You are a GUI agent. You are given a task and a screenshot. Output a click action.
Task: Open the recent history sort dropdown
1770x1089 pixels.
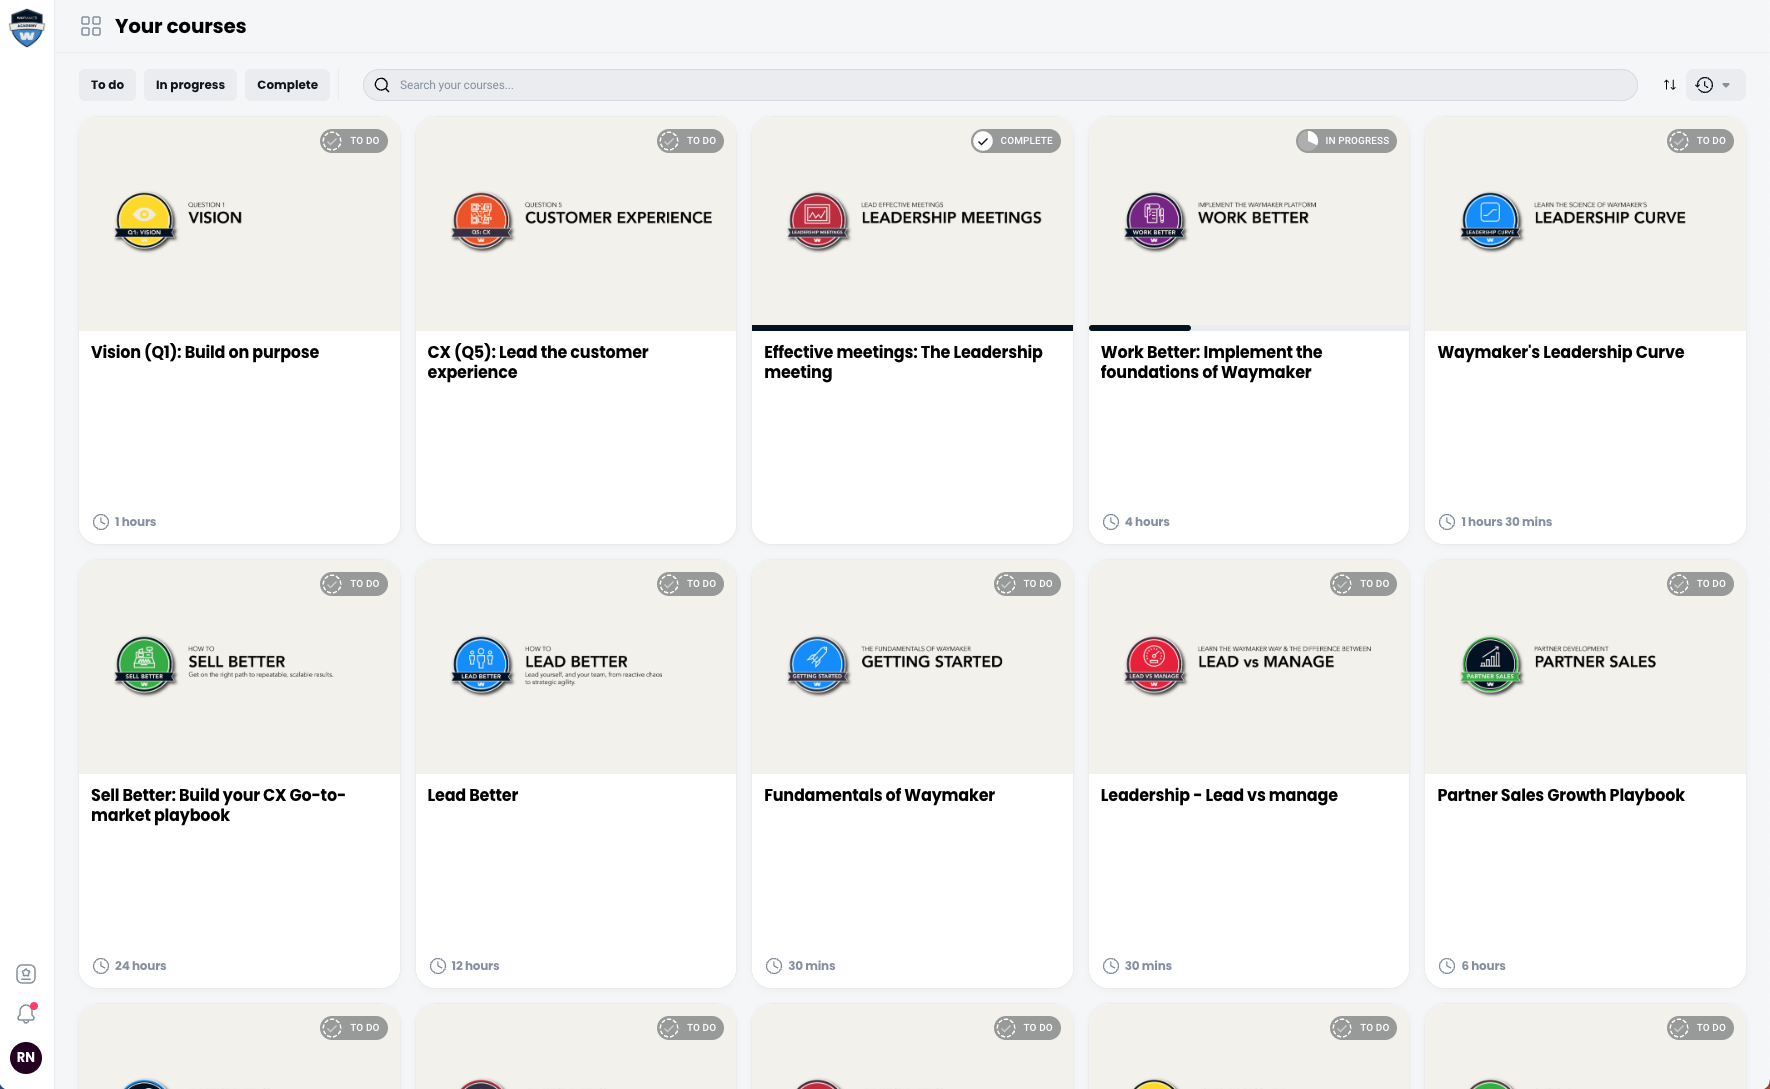click(x=1716, y=85)
